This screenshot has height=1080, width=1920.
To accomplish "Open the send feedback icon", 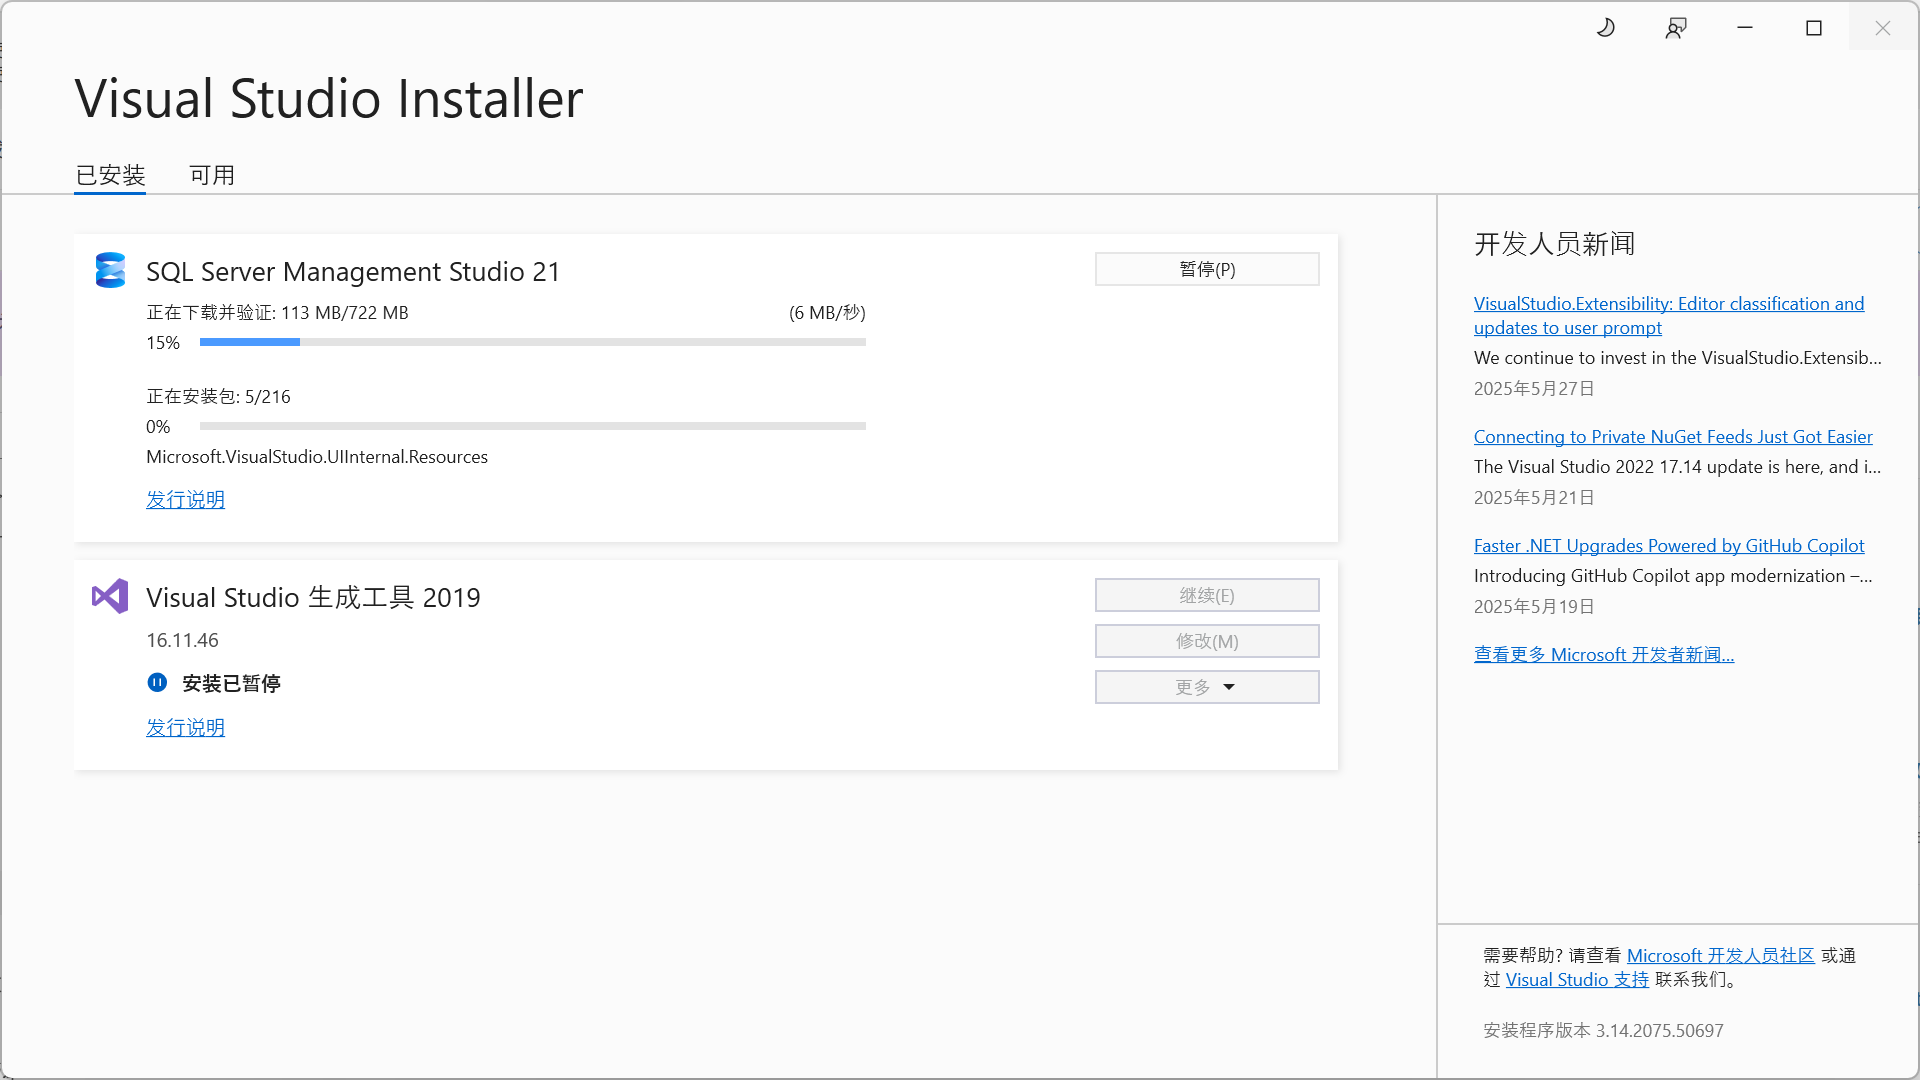I will click(x=1676, y=27).
